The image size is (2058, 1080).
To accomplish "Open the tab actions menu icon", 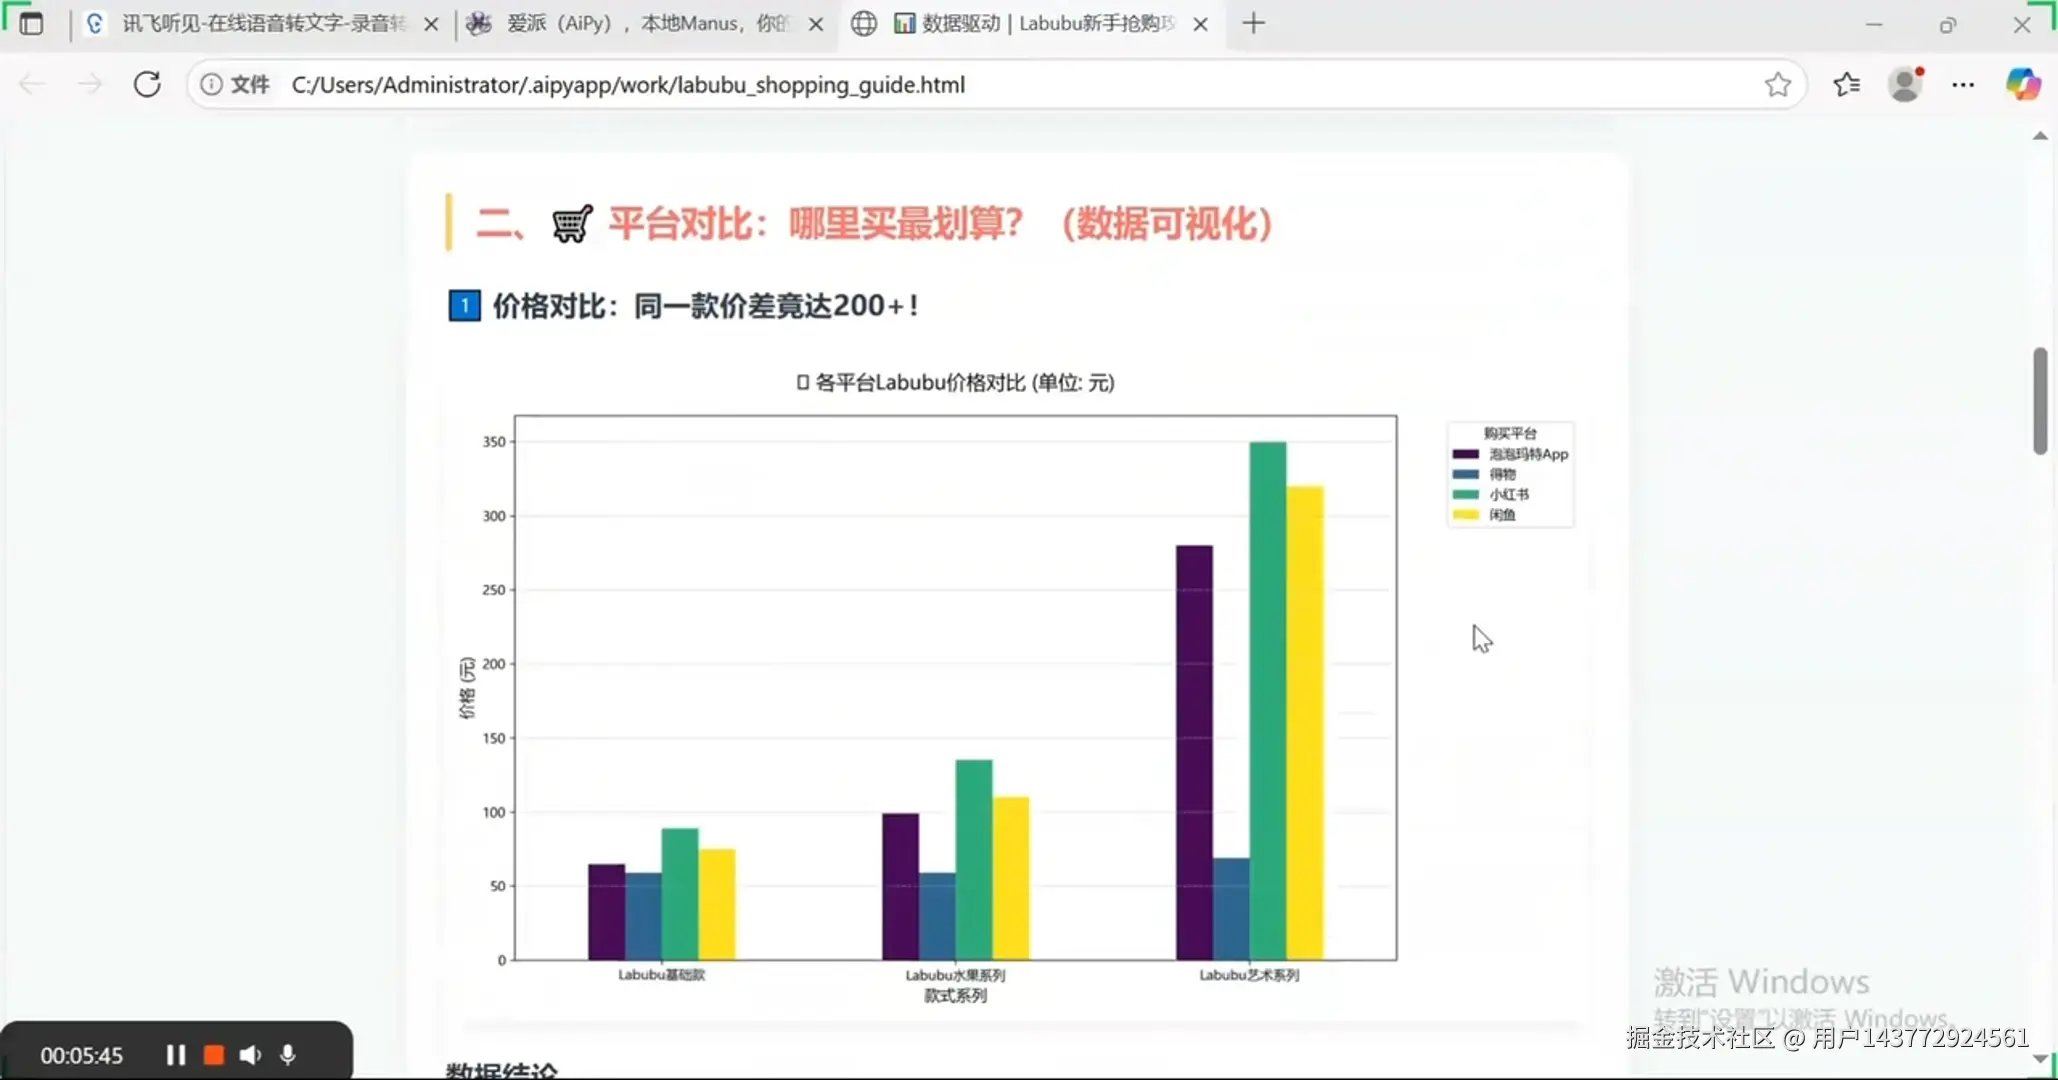I will click(31, 23).
